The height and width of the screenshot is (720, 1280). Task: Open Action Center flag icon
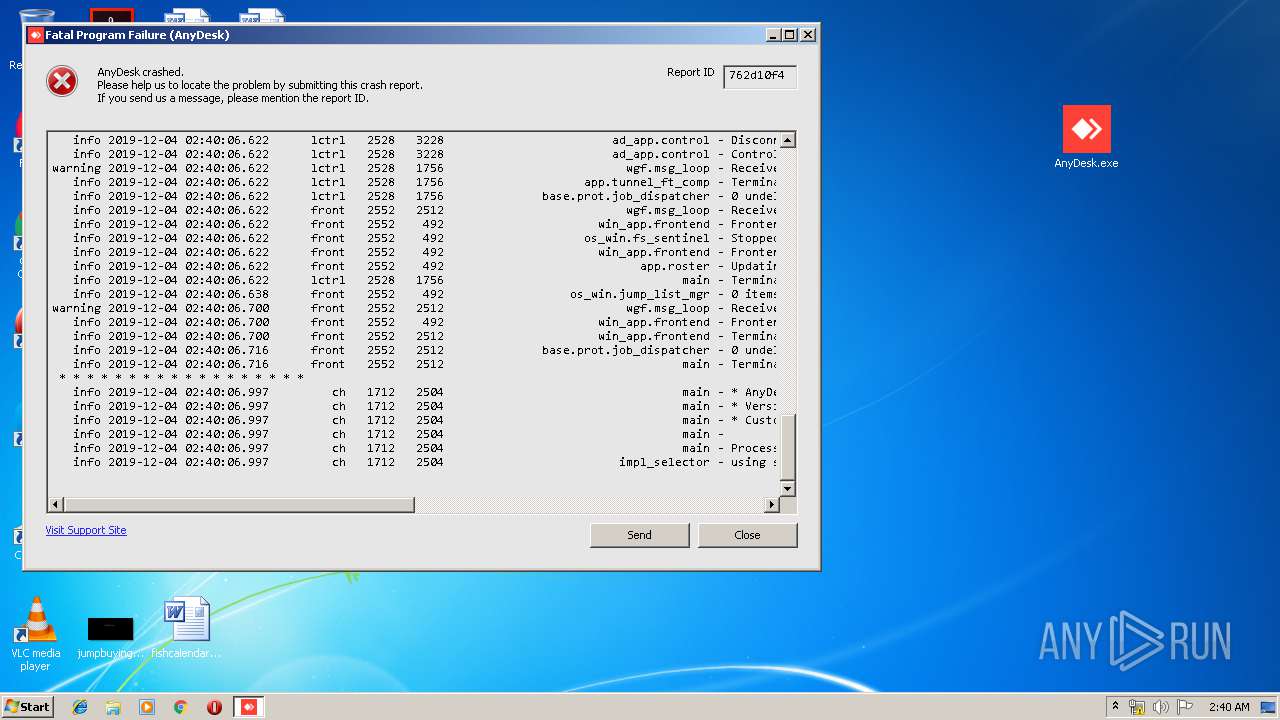(x=1185, y=707)
